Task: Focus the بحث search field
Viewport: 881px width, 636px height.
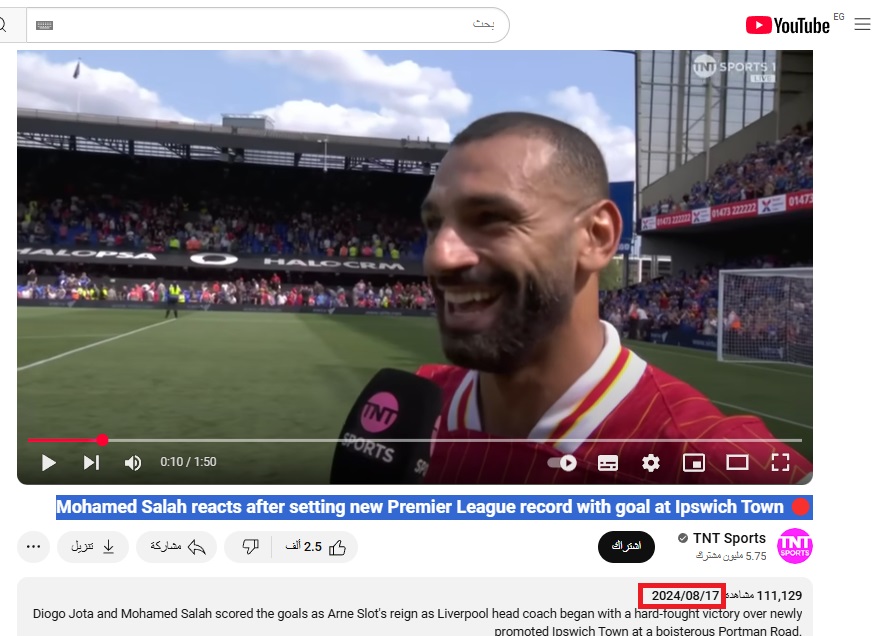Action: click(267, 25)
